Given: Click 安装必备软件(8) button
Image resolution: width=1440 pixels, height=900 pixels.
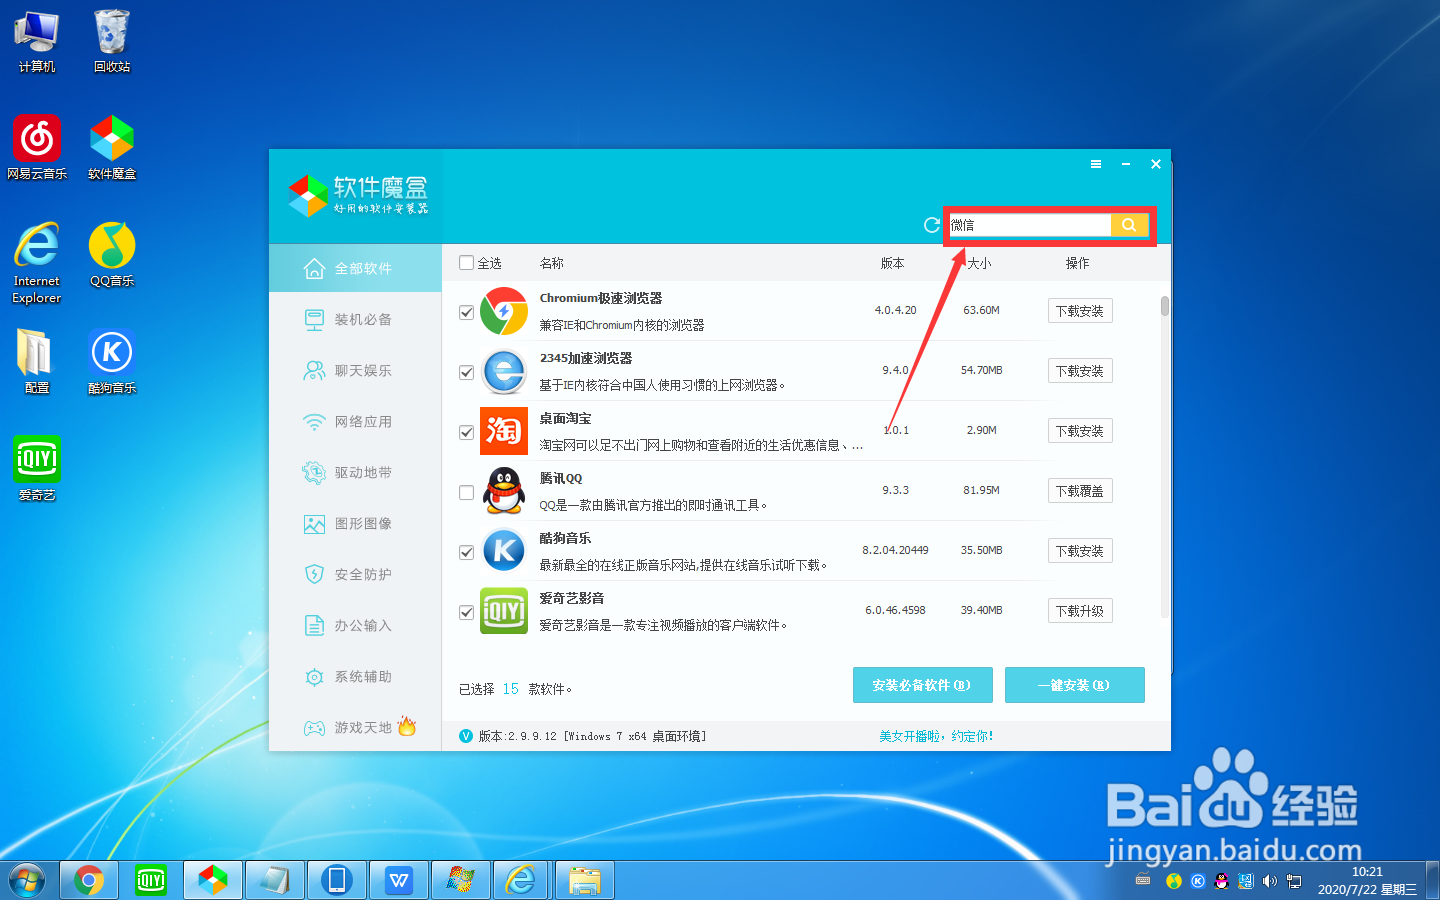Looking at the screenshot, I should point(922,685).
